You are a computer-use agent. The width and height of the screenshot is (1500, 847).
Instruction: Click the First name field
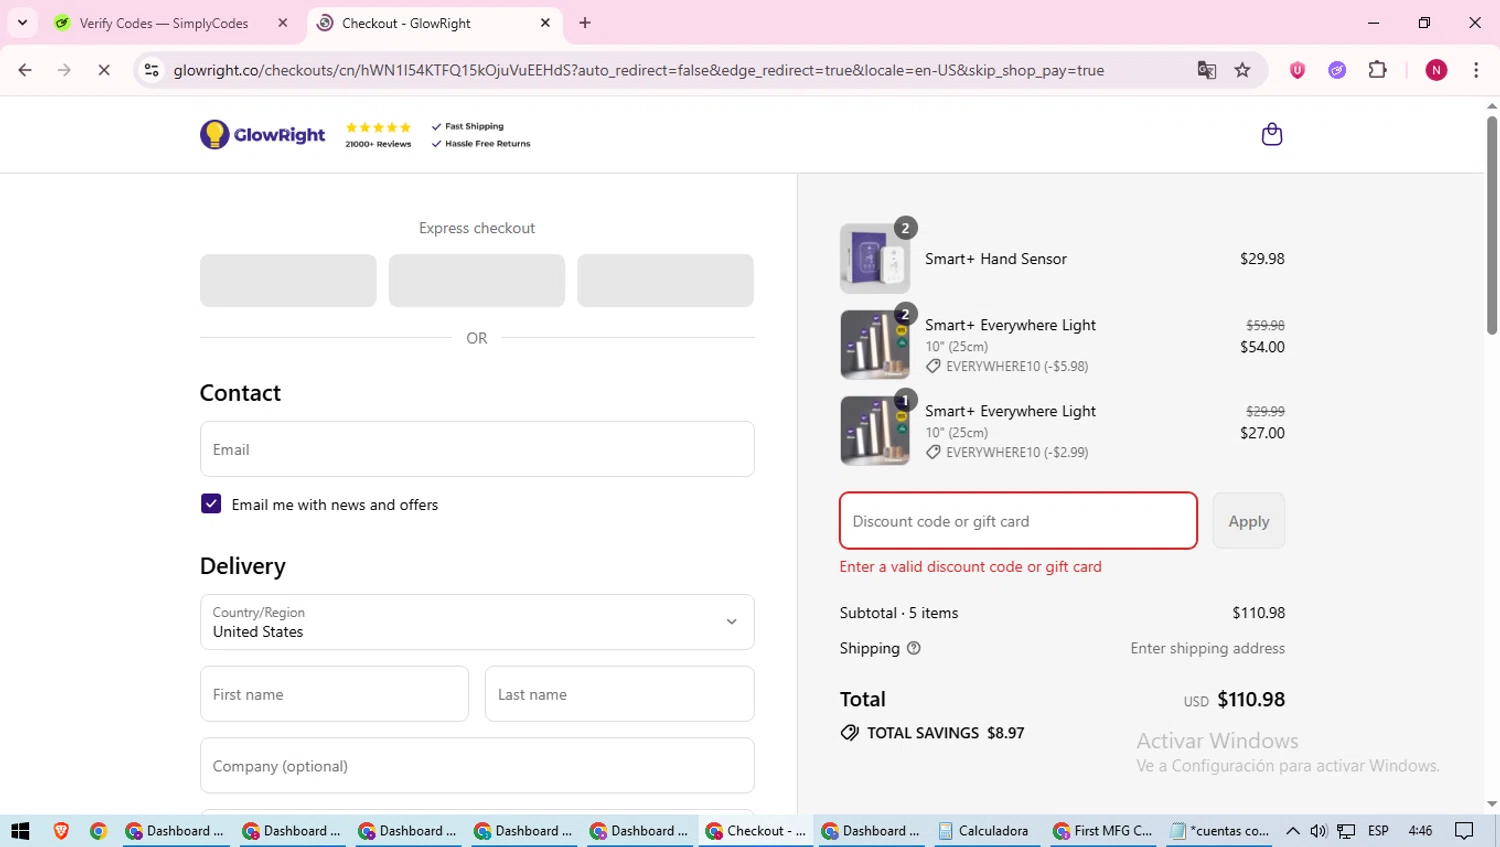tap(334, 694)
